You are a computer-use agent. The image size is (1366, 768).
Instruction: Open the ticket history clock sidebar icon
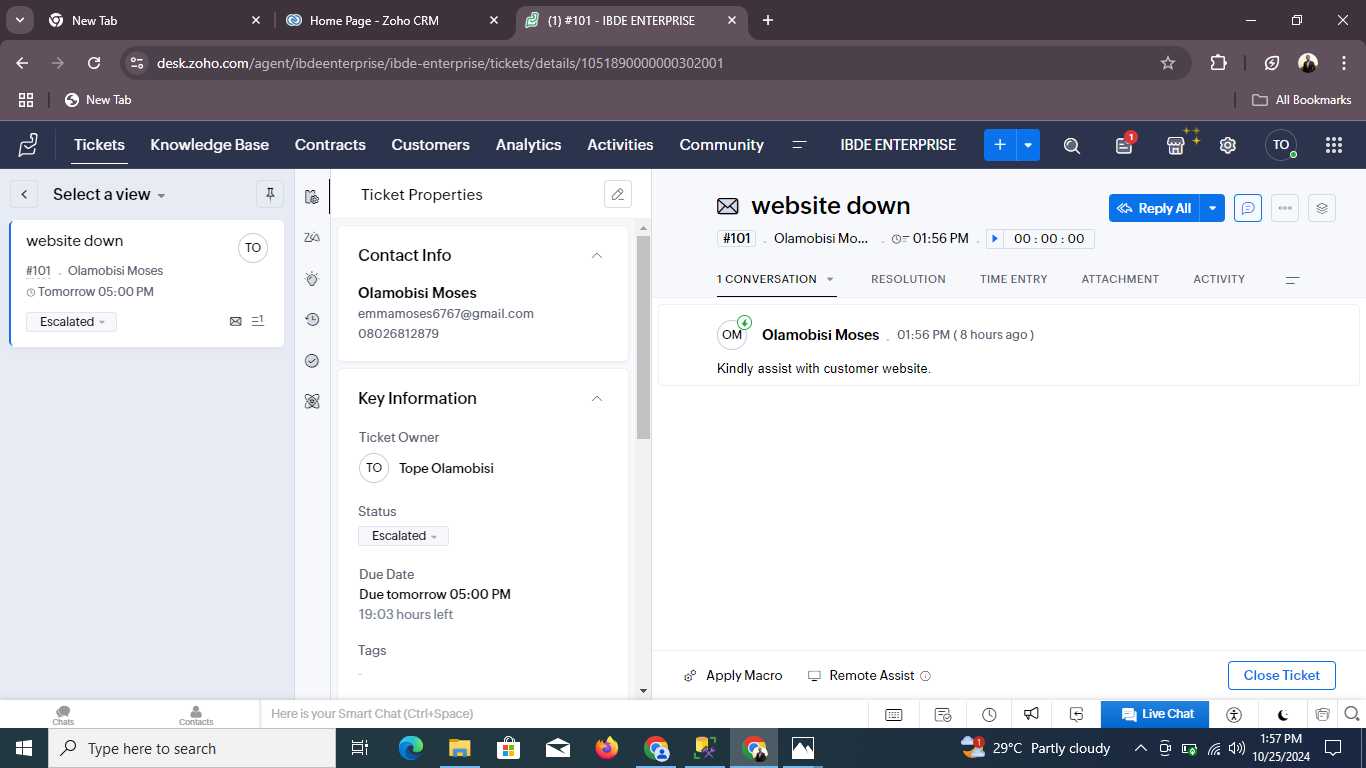(x=312, y=320)
